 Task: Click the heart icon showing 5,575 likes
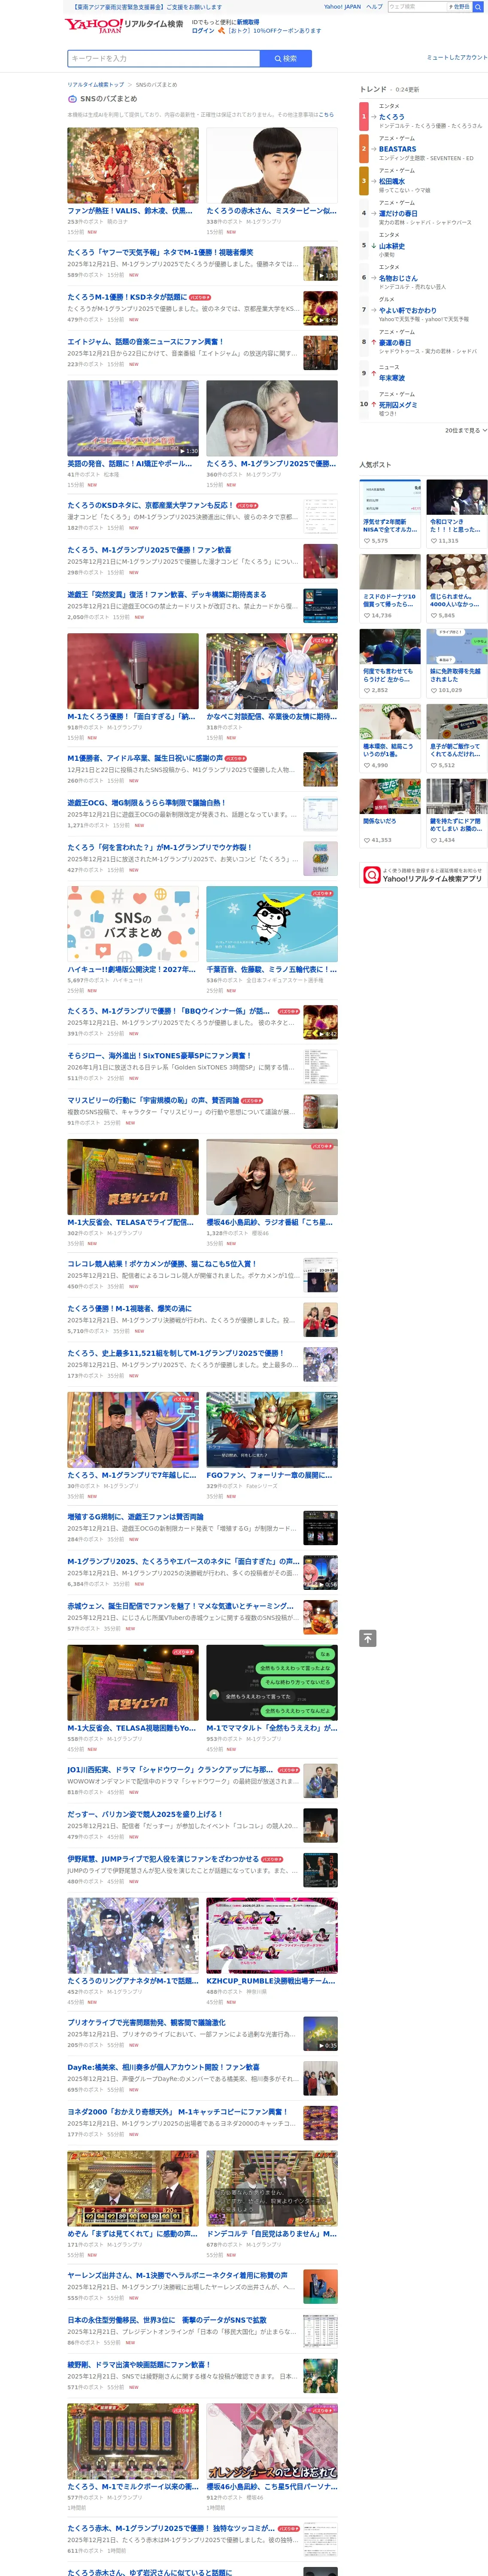click(x=366, y=540)
